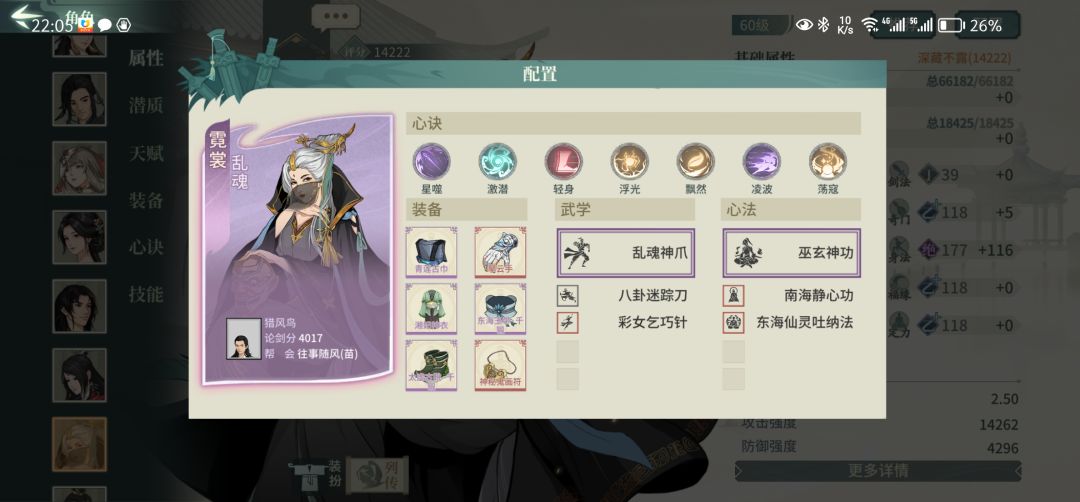The width and height of the screenshot is (1080, 502).
Task: Tap the back arrow at top left
Action: (x=26, y=15)
